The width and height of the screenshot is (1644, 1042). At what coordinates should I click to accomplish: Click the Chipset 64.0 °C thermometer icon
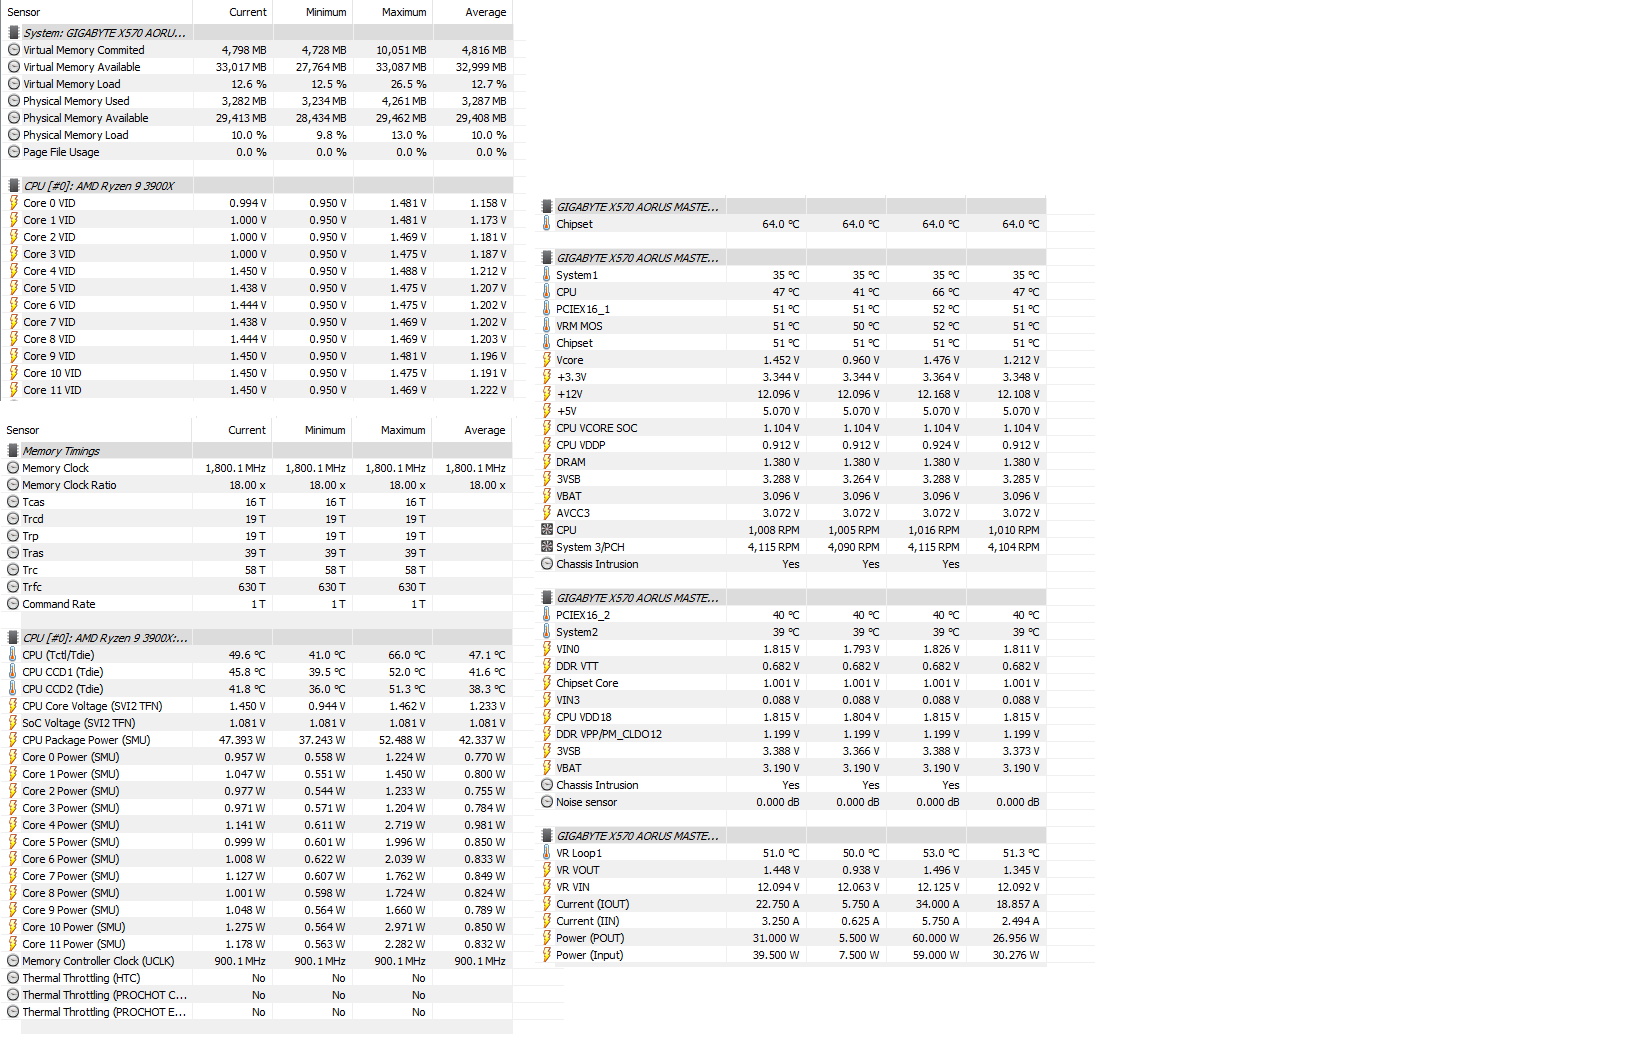[547, 224]
